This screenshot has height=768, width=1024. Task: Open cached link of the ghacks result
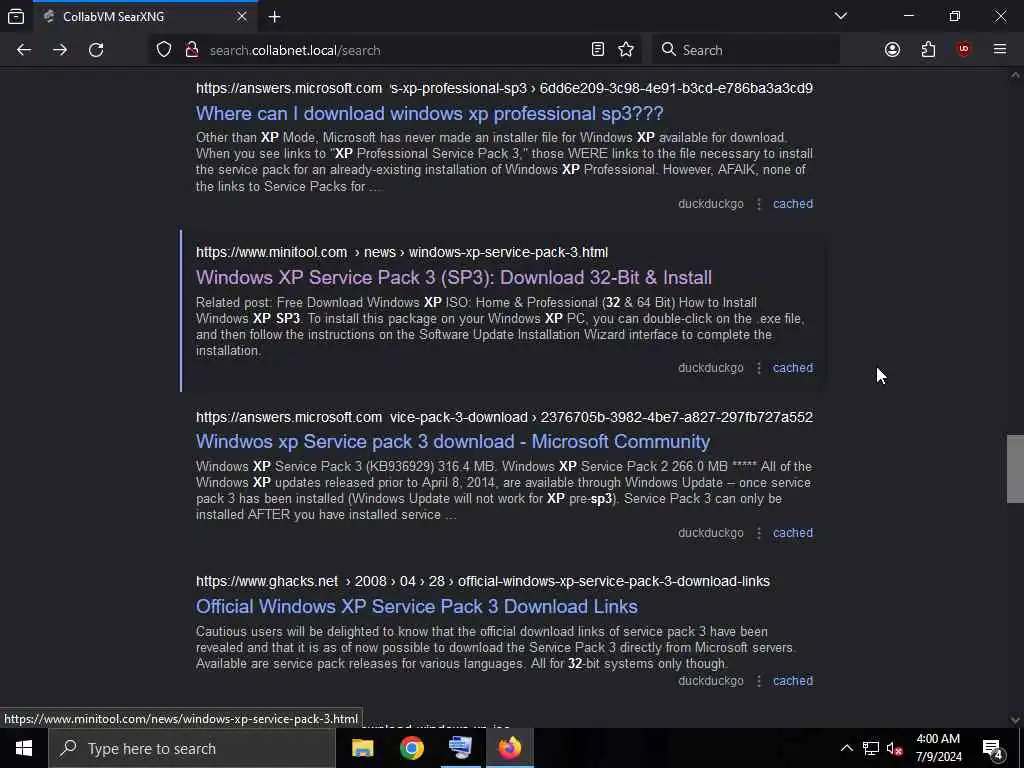(x=793, y=680)
